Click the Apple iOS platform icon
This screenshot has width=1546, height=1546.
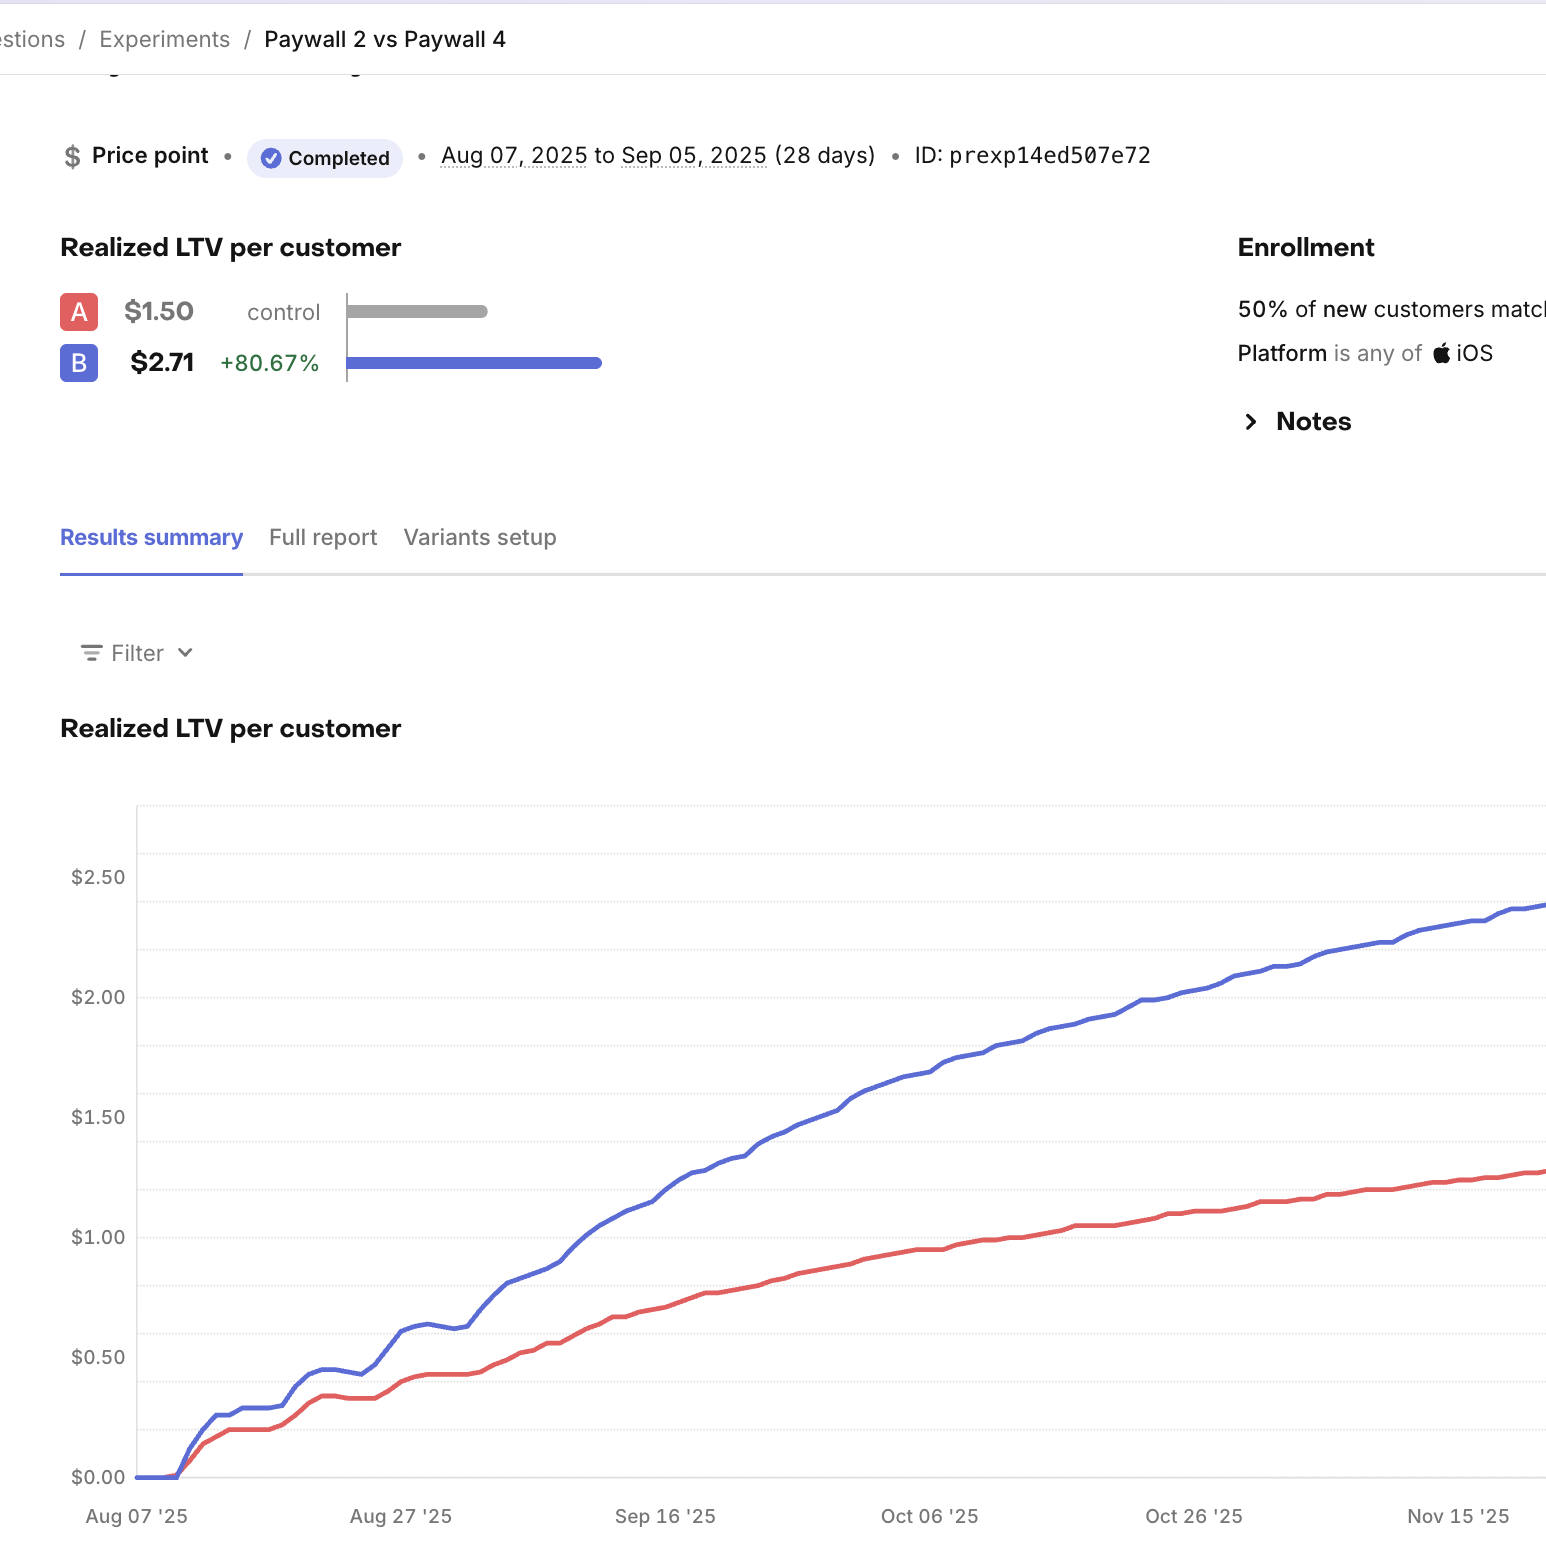pos(1442,353)
